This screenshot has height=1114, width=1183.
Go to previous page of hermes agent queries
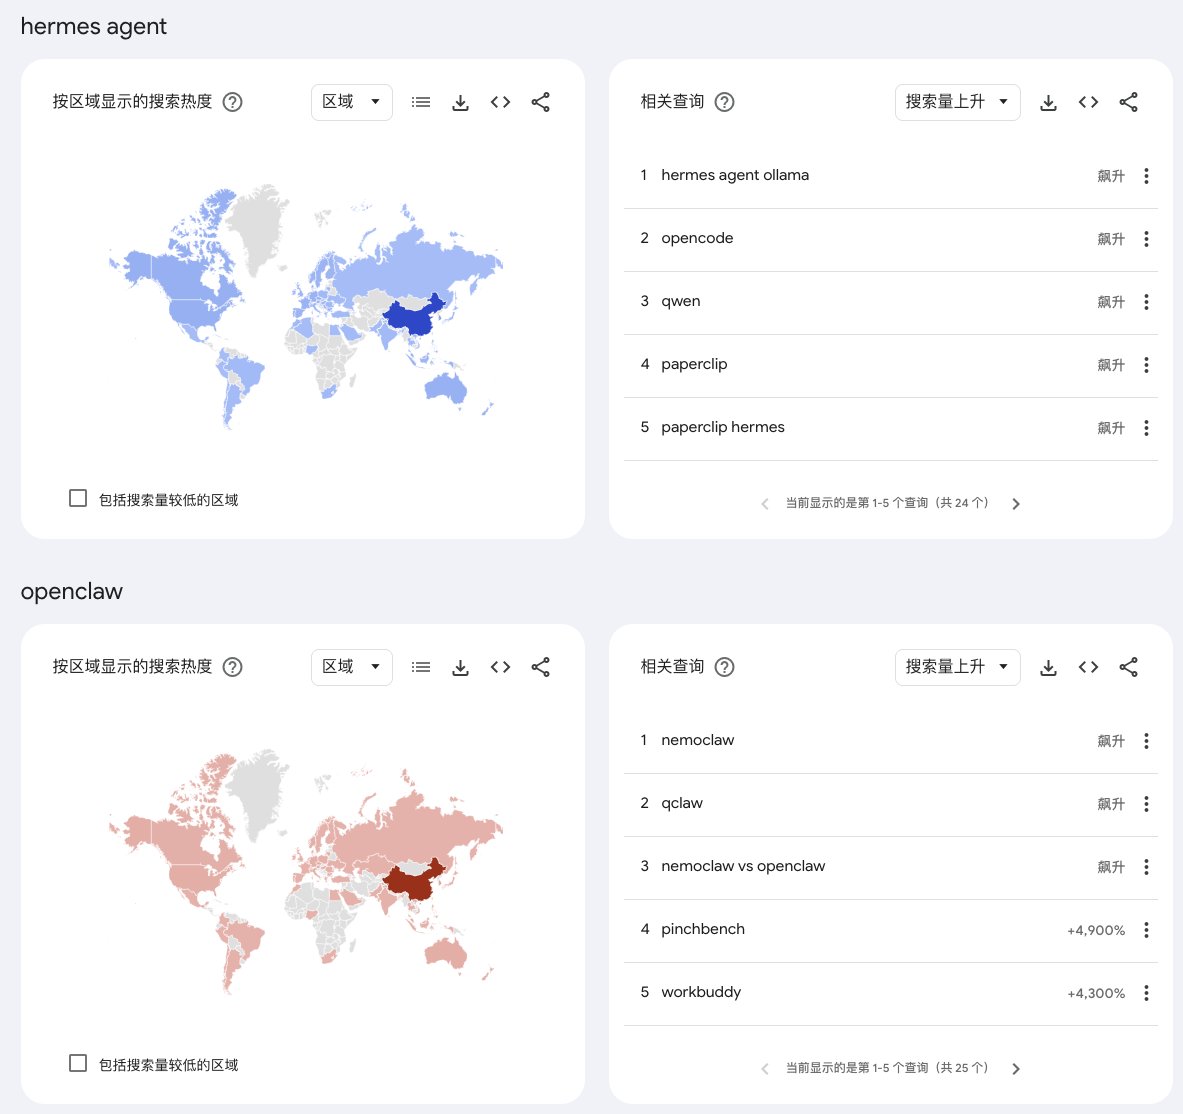765,504
